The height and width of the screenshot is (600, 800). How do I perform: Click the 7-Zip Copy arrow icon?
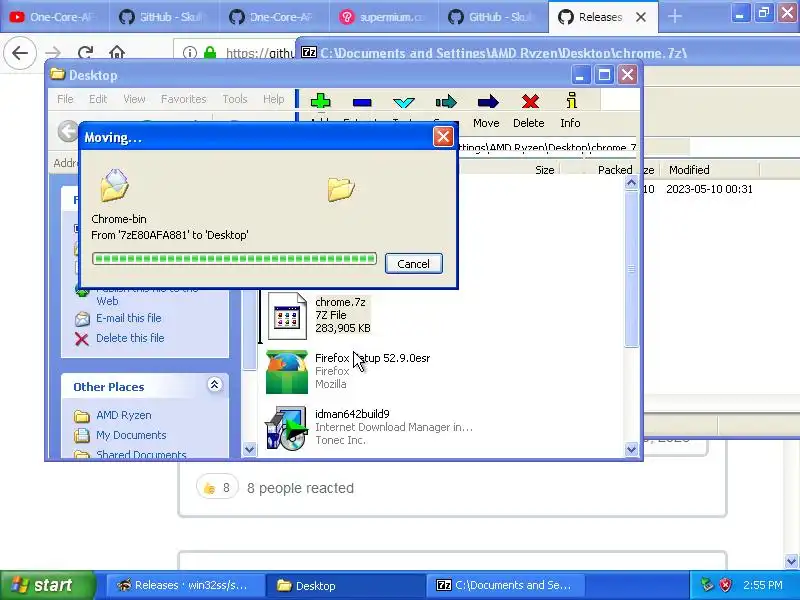[x=446, y=102]
